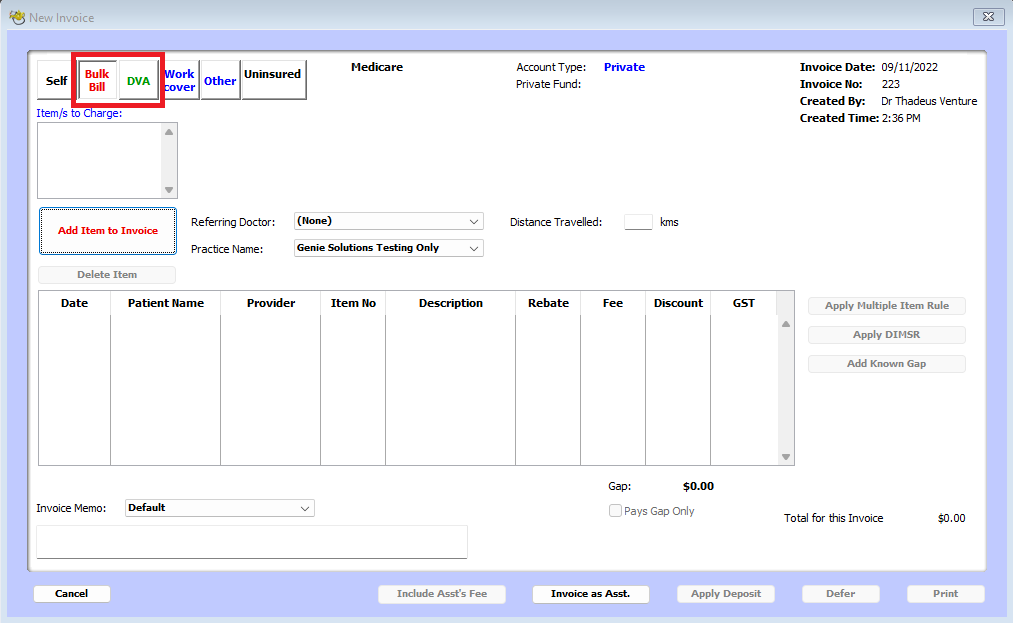
Task: Click the Apply DIMSR button
Action: [x=886, y=334]
